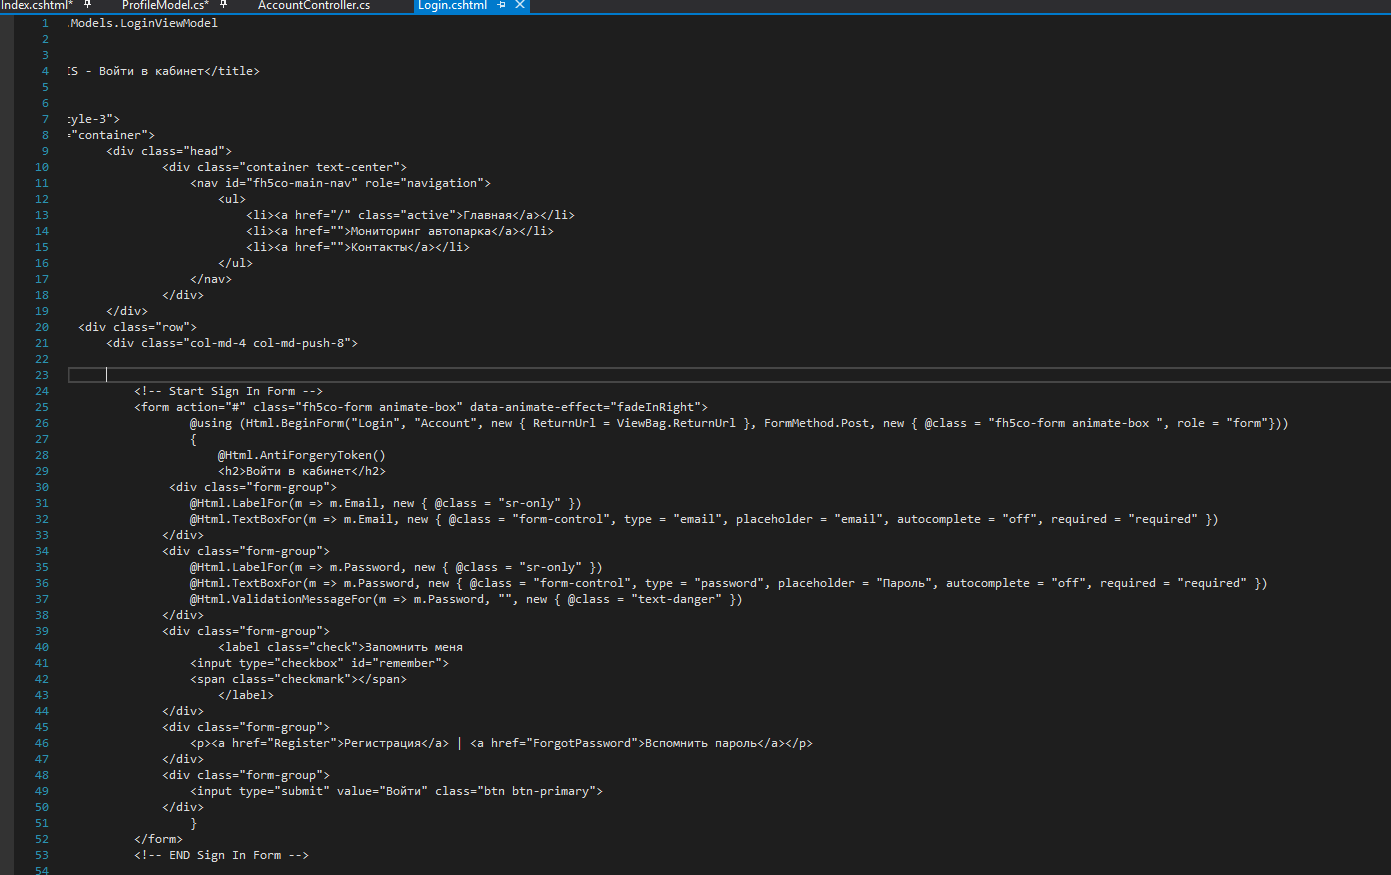Click the div class="head" line
The width and height of the screenshot is (1391, 875).
pyautogui.click(x=169, y=151)
